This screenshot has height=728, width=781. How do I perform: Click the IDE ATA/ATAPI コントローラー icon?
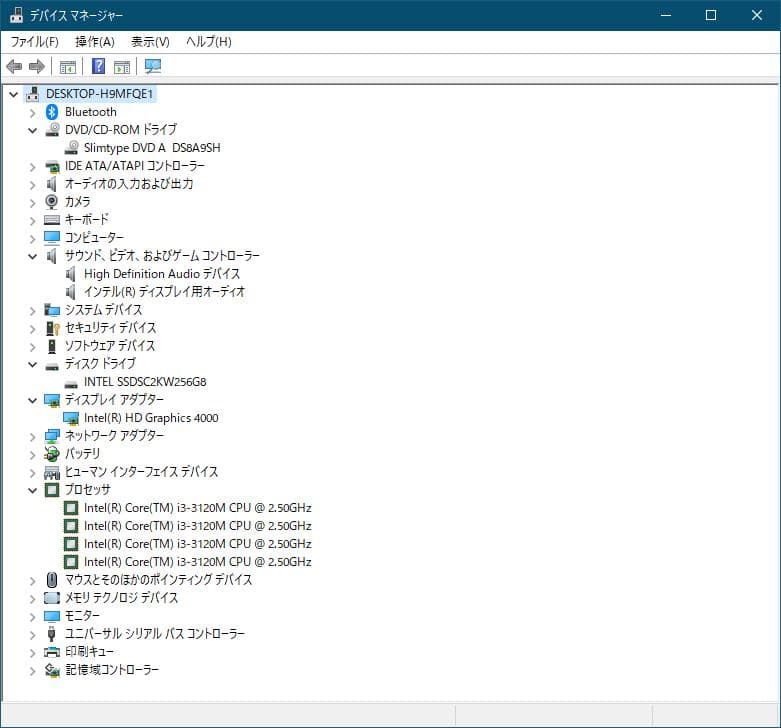point(52,166)
